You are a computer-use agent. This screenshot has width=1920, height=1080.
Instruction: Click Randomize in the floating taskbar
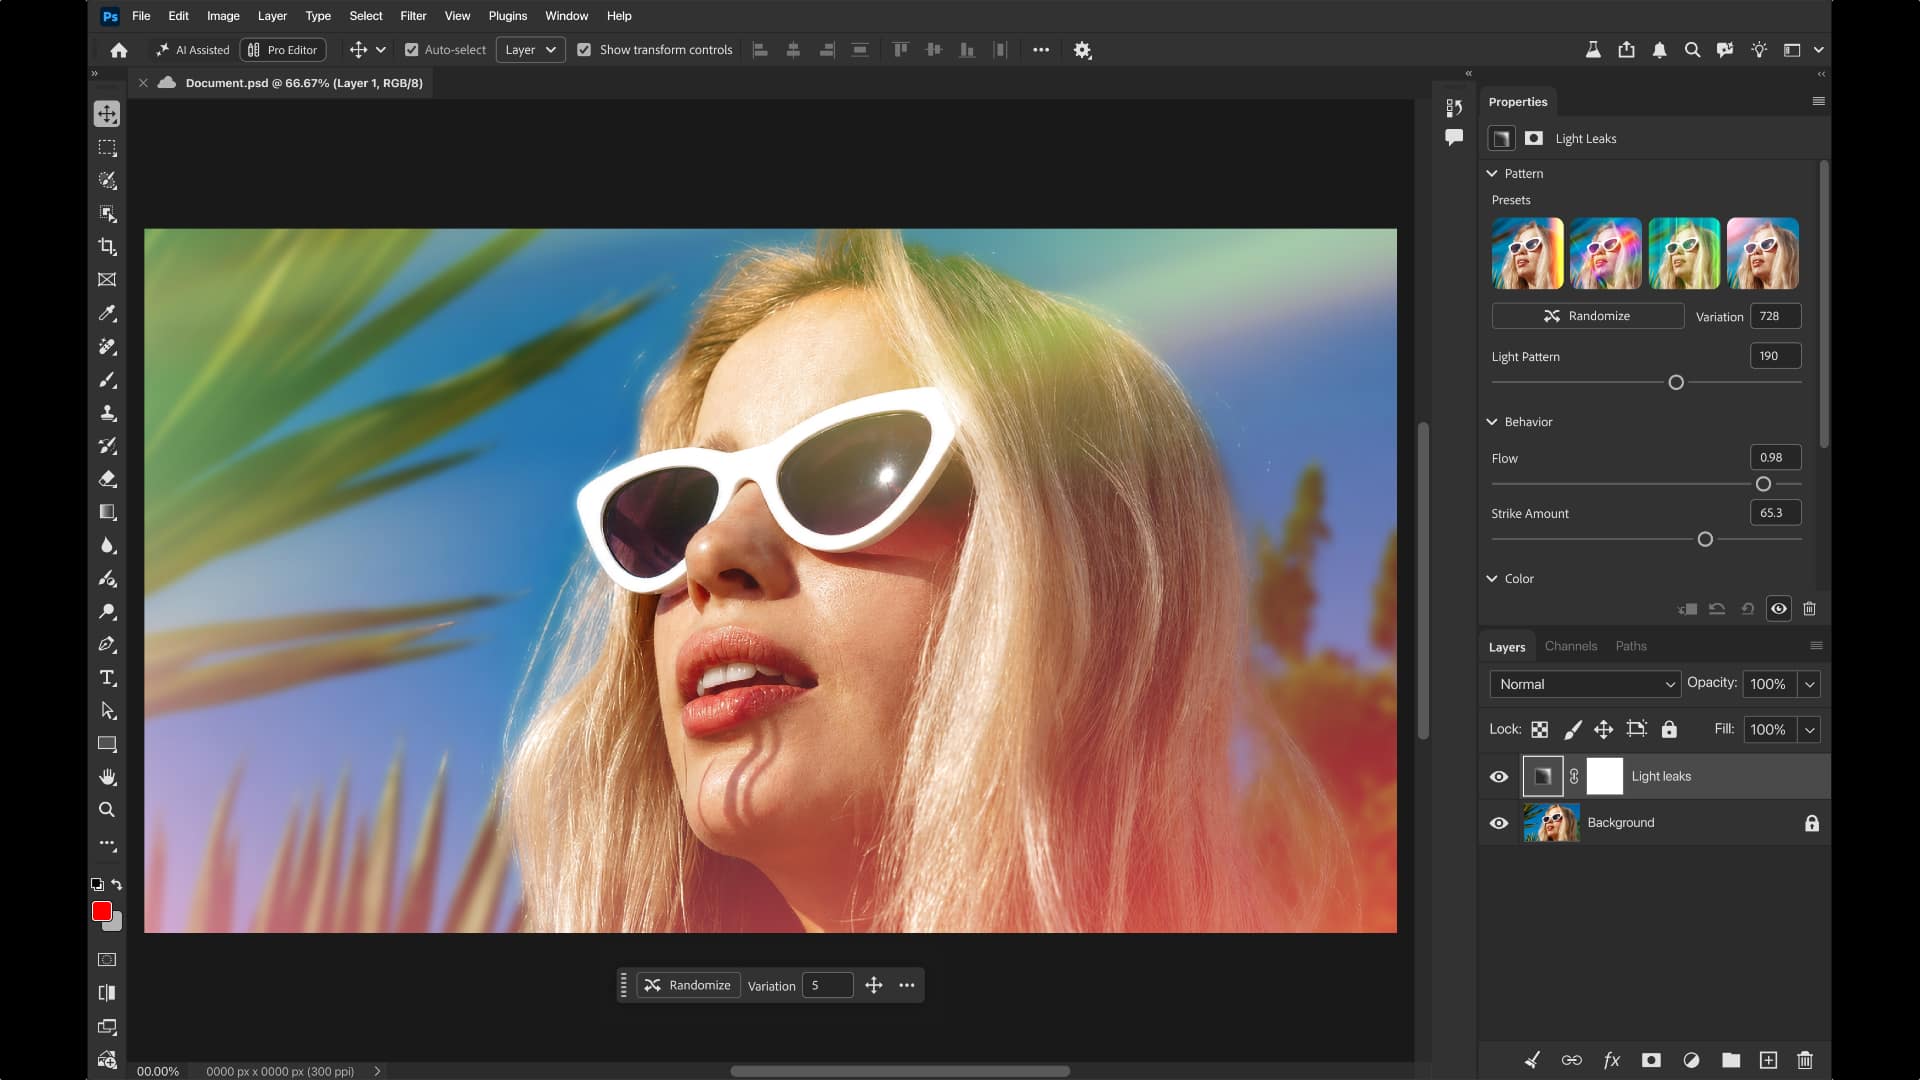tap(688, 986)
